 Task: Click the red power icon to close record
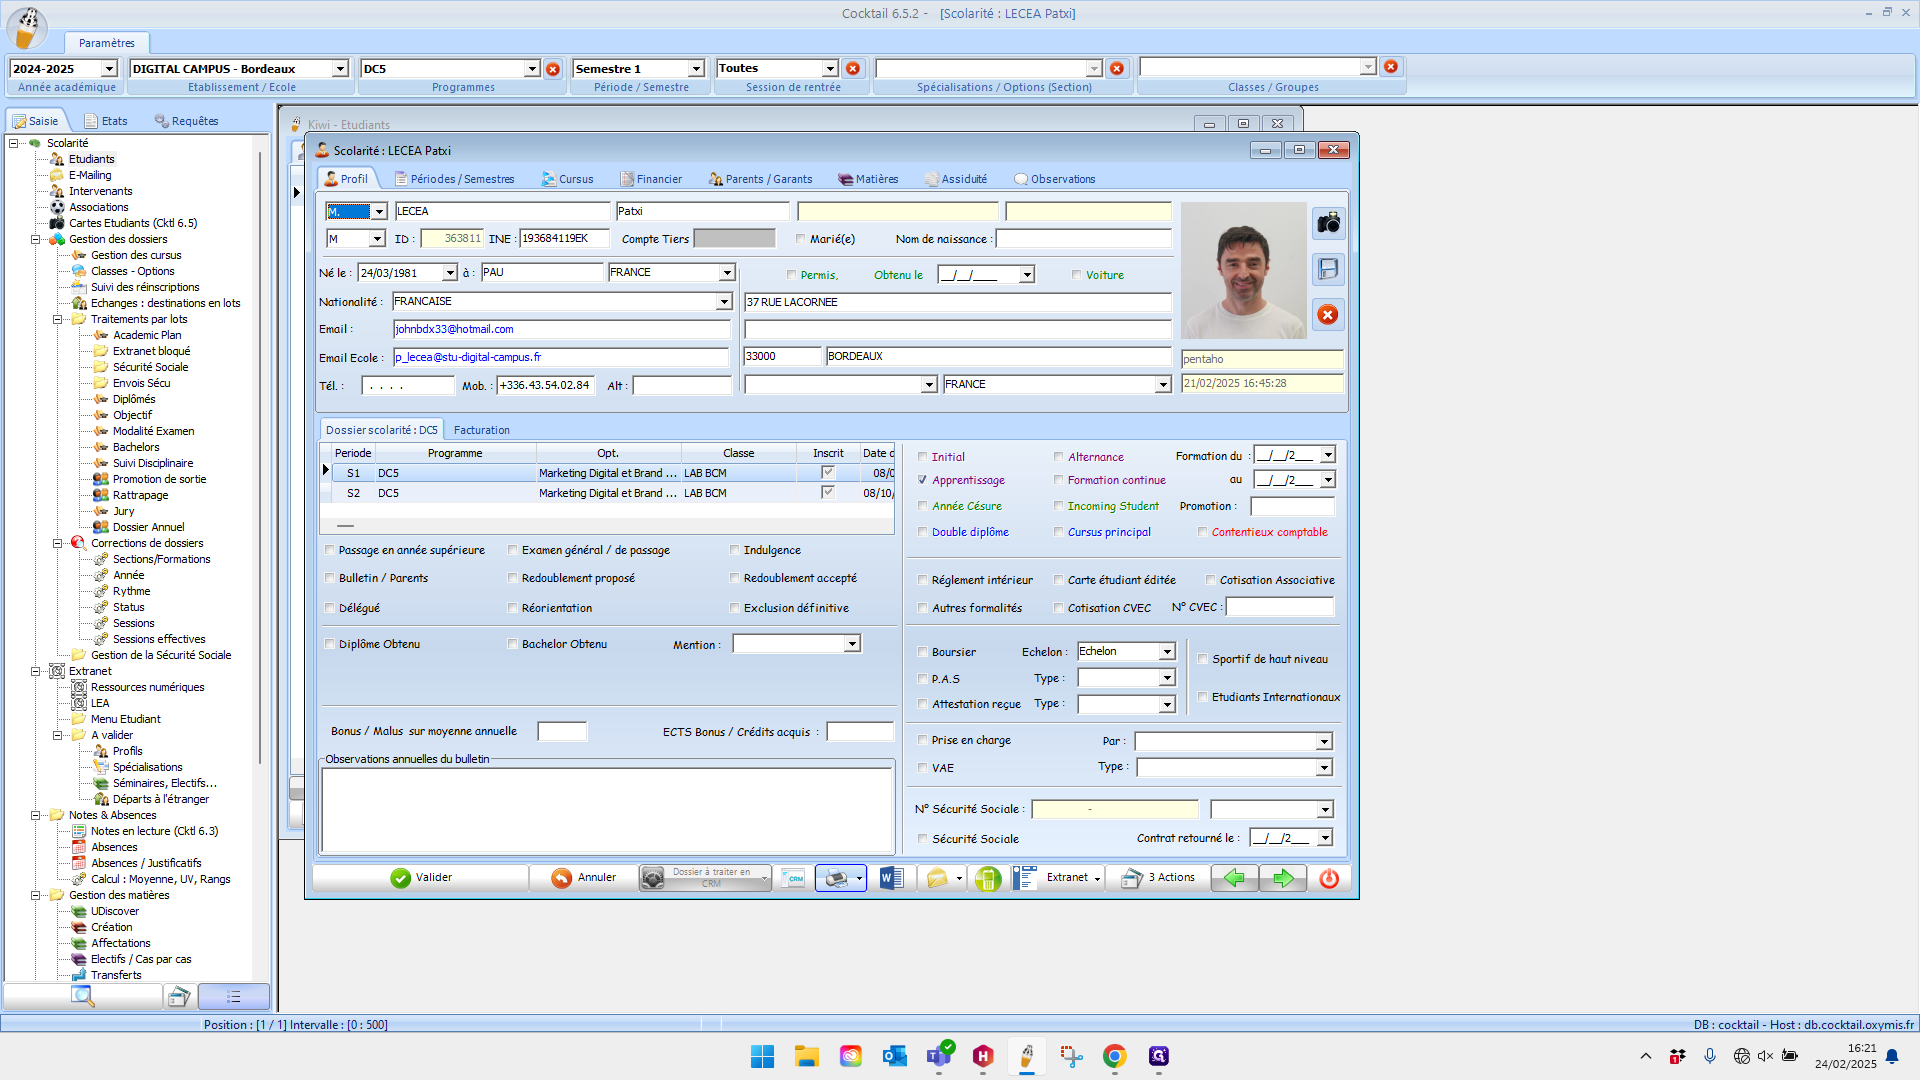1329,878
